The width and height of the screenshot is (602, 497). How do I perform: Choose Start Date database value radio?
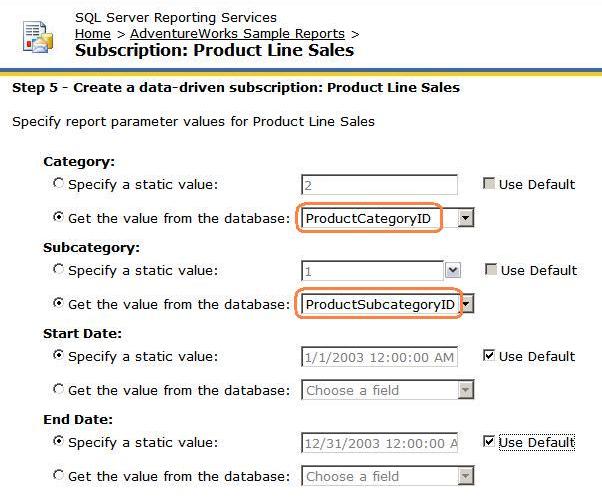58,389
